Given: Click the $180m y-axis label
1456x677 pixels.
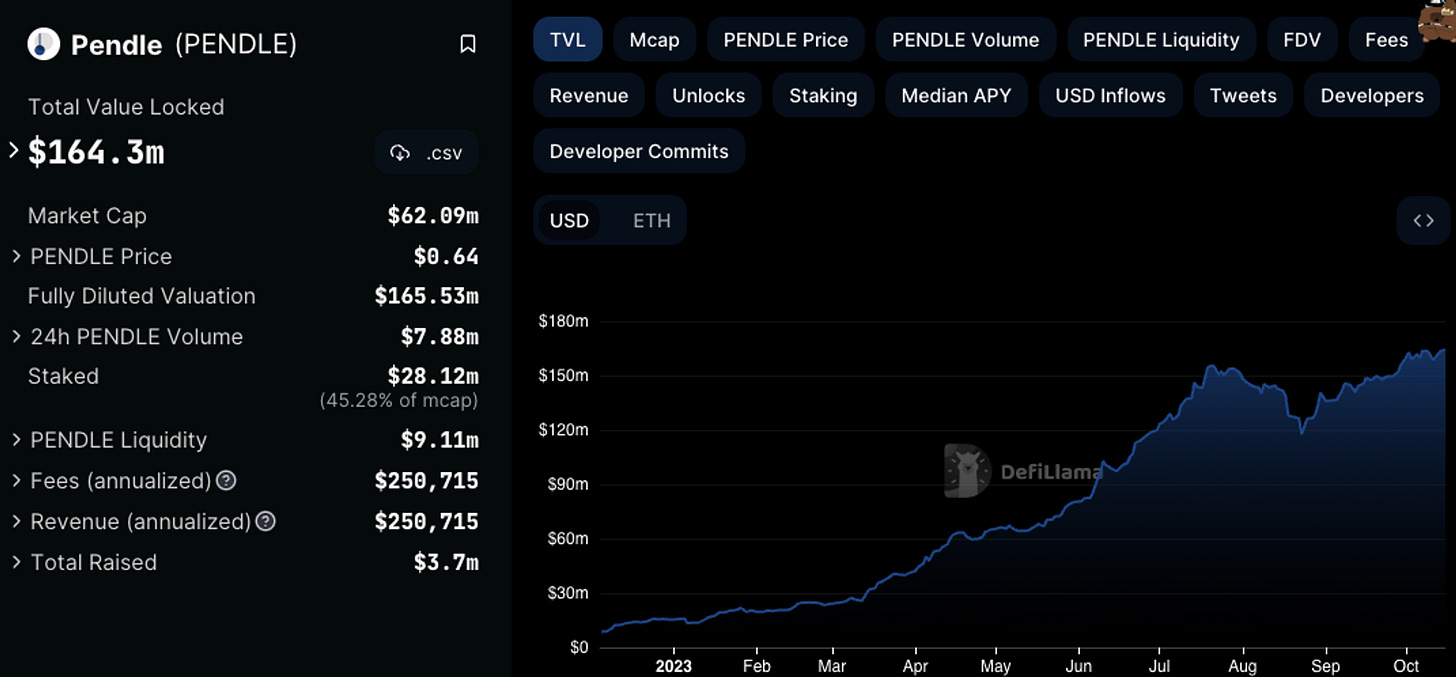Looking at the screenshot, I should 563,322.
